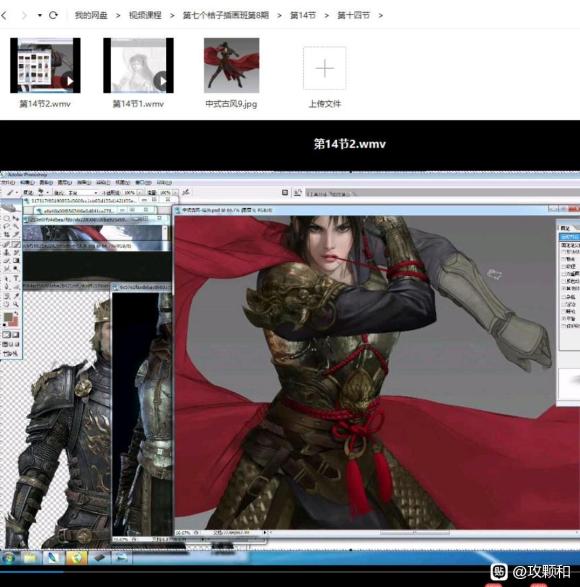Open the brush blending mode dropdown
580x587 pixels.
point(82,193)
